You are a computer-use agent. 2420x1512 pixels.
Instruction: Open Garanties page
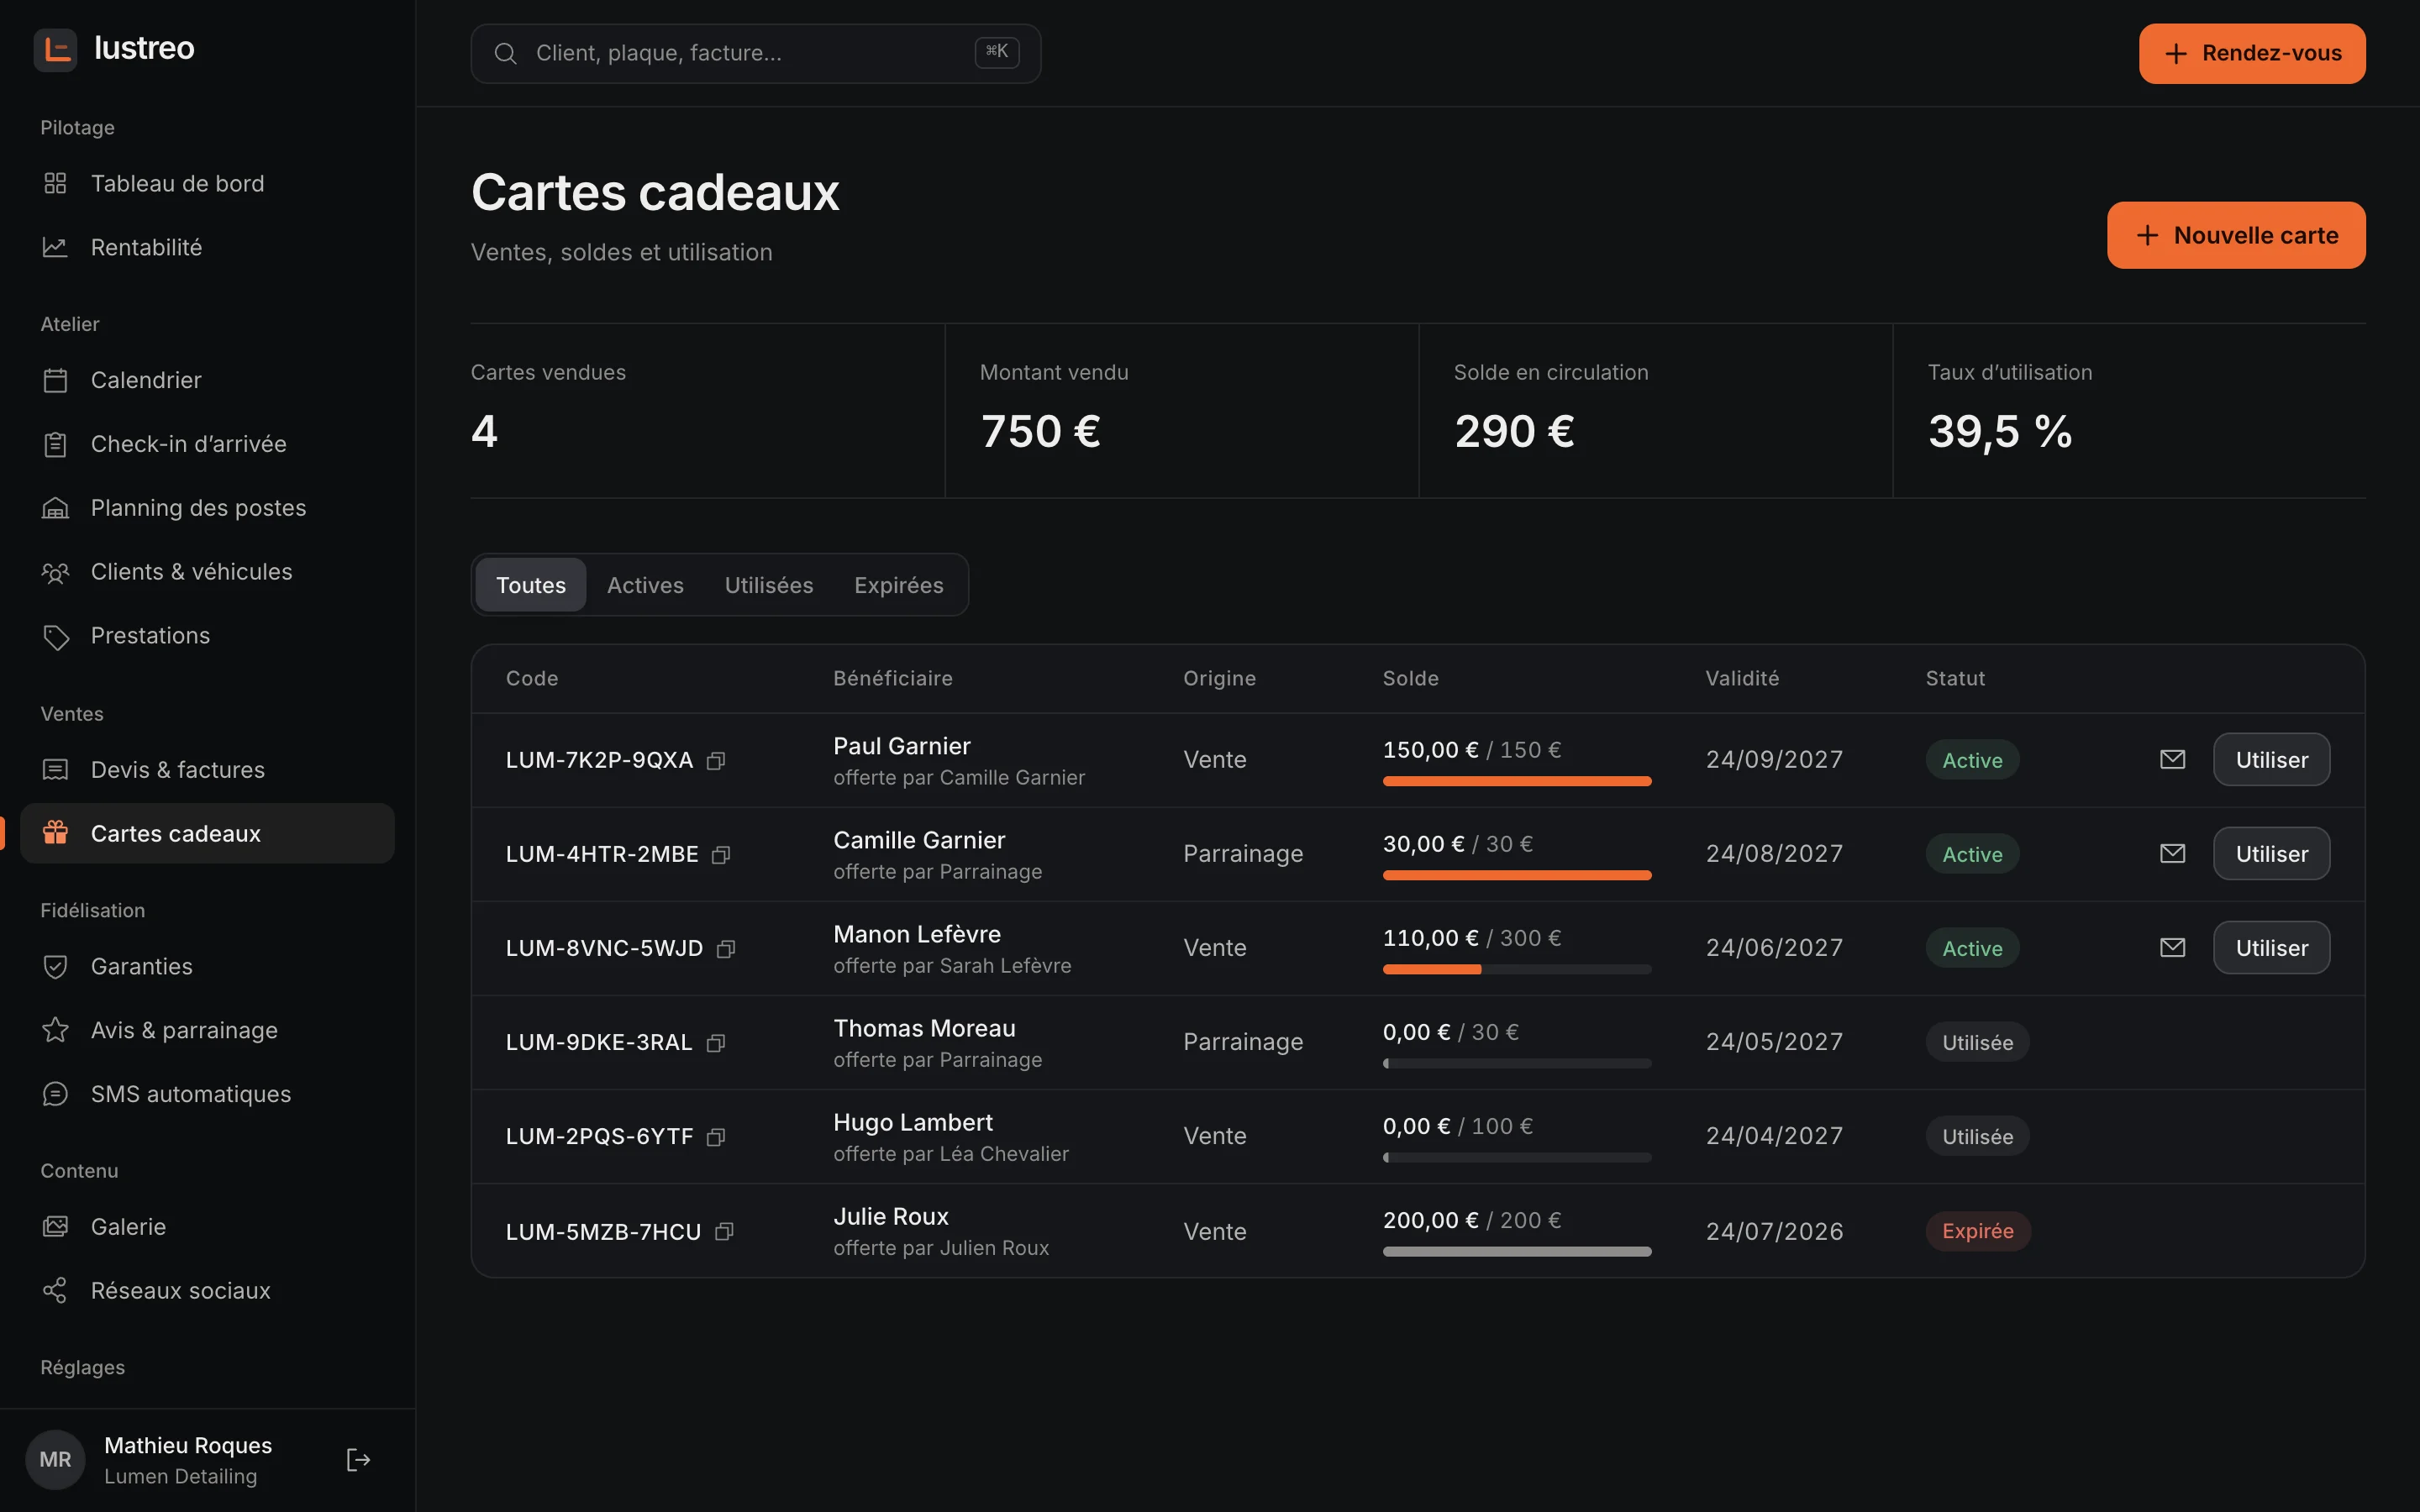[207, 967]
